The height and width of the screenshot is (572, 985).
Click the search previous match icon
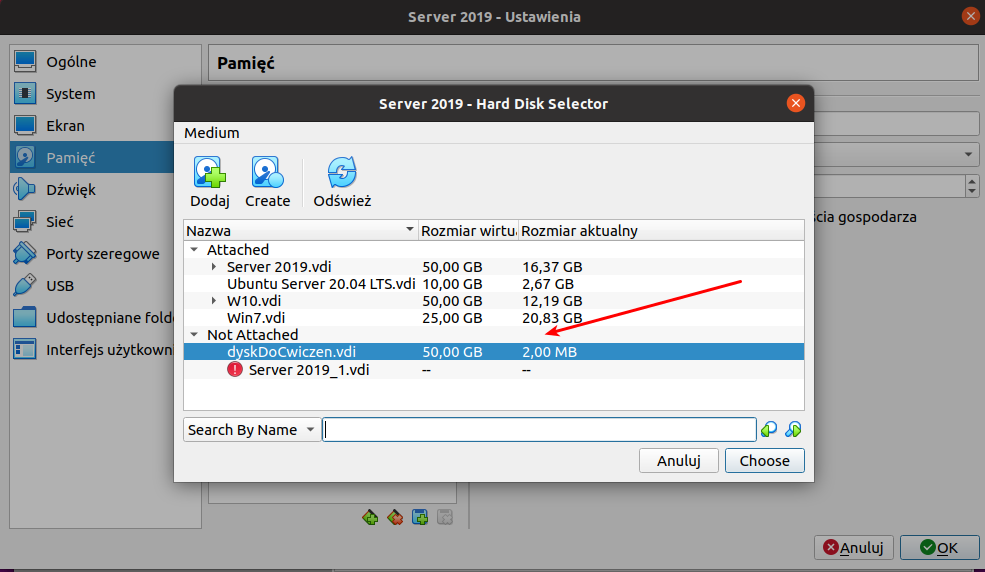[769, 429]
